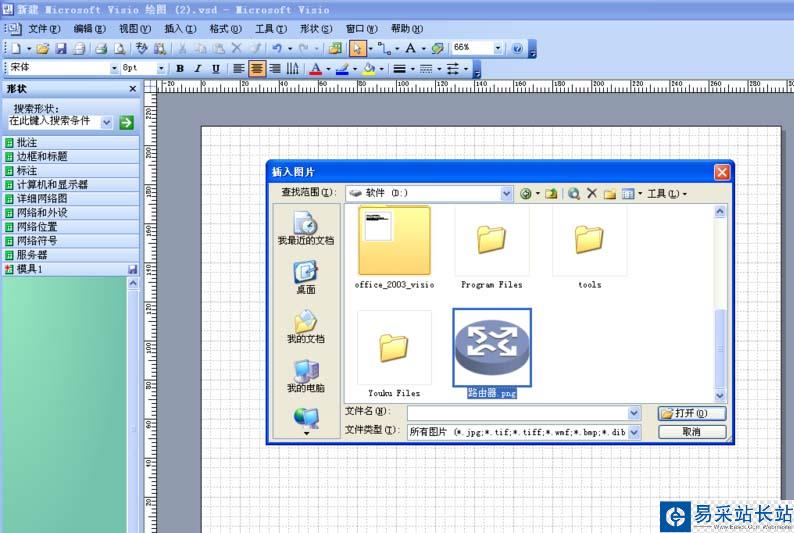Click the save icon on 模具1 stencil
Viewport: 794px width, 533px height.
click(x=132, y=269)
